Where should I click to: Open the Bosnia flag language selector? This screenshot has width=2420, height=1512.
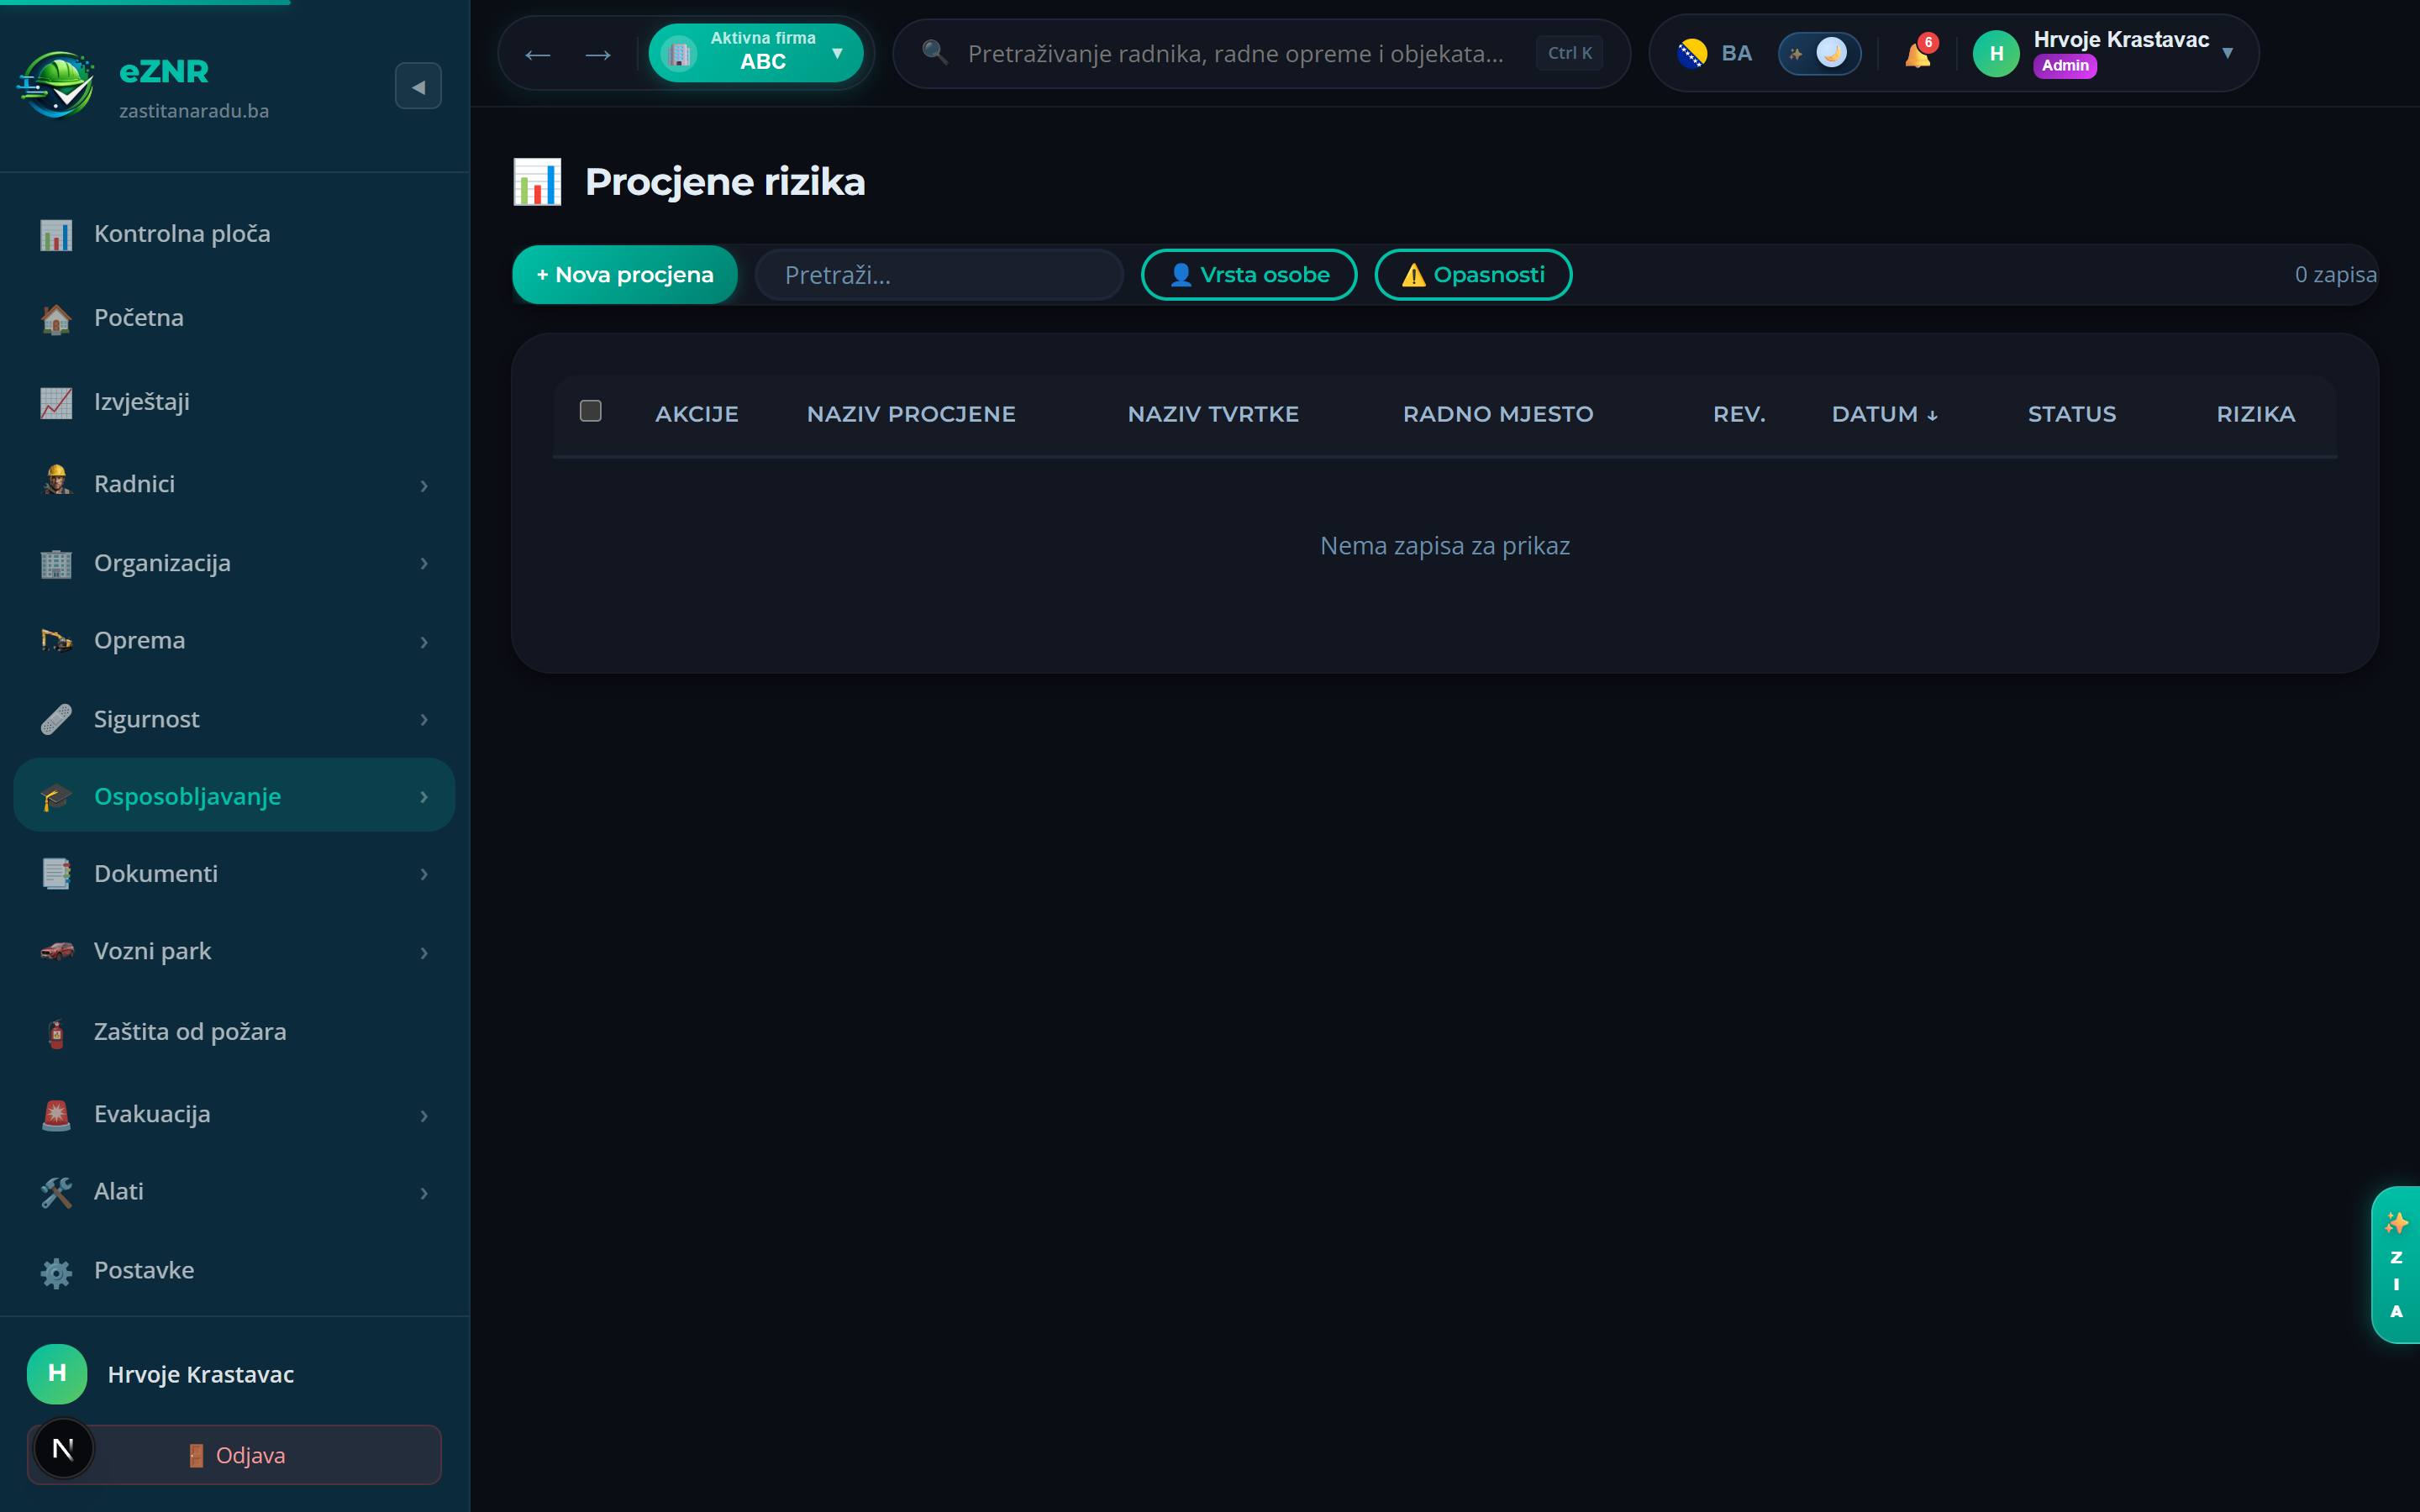1715,53
